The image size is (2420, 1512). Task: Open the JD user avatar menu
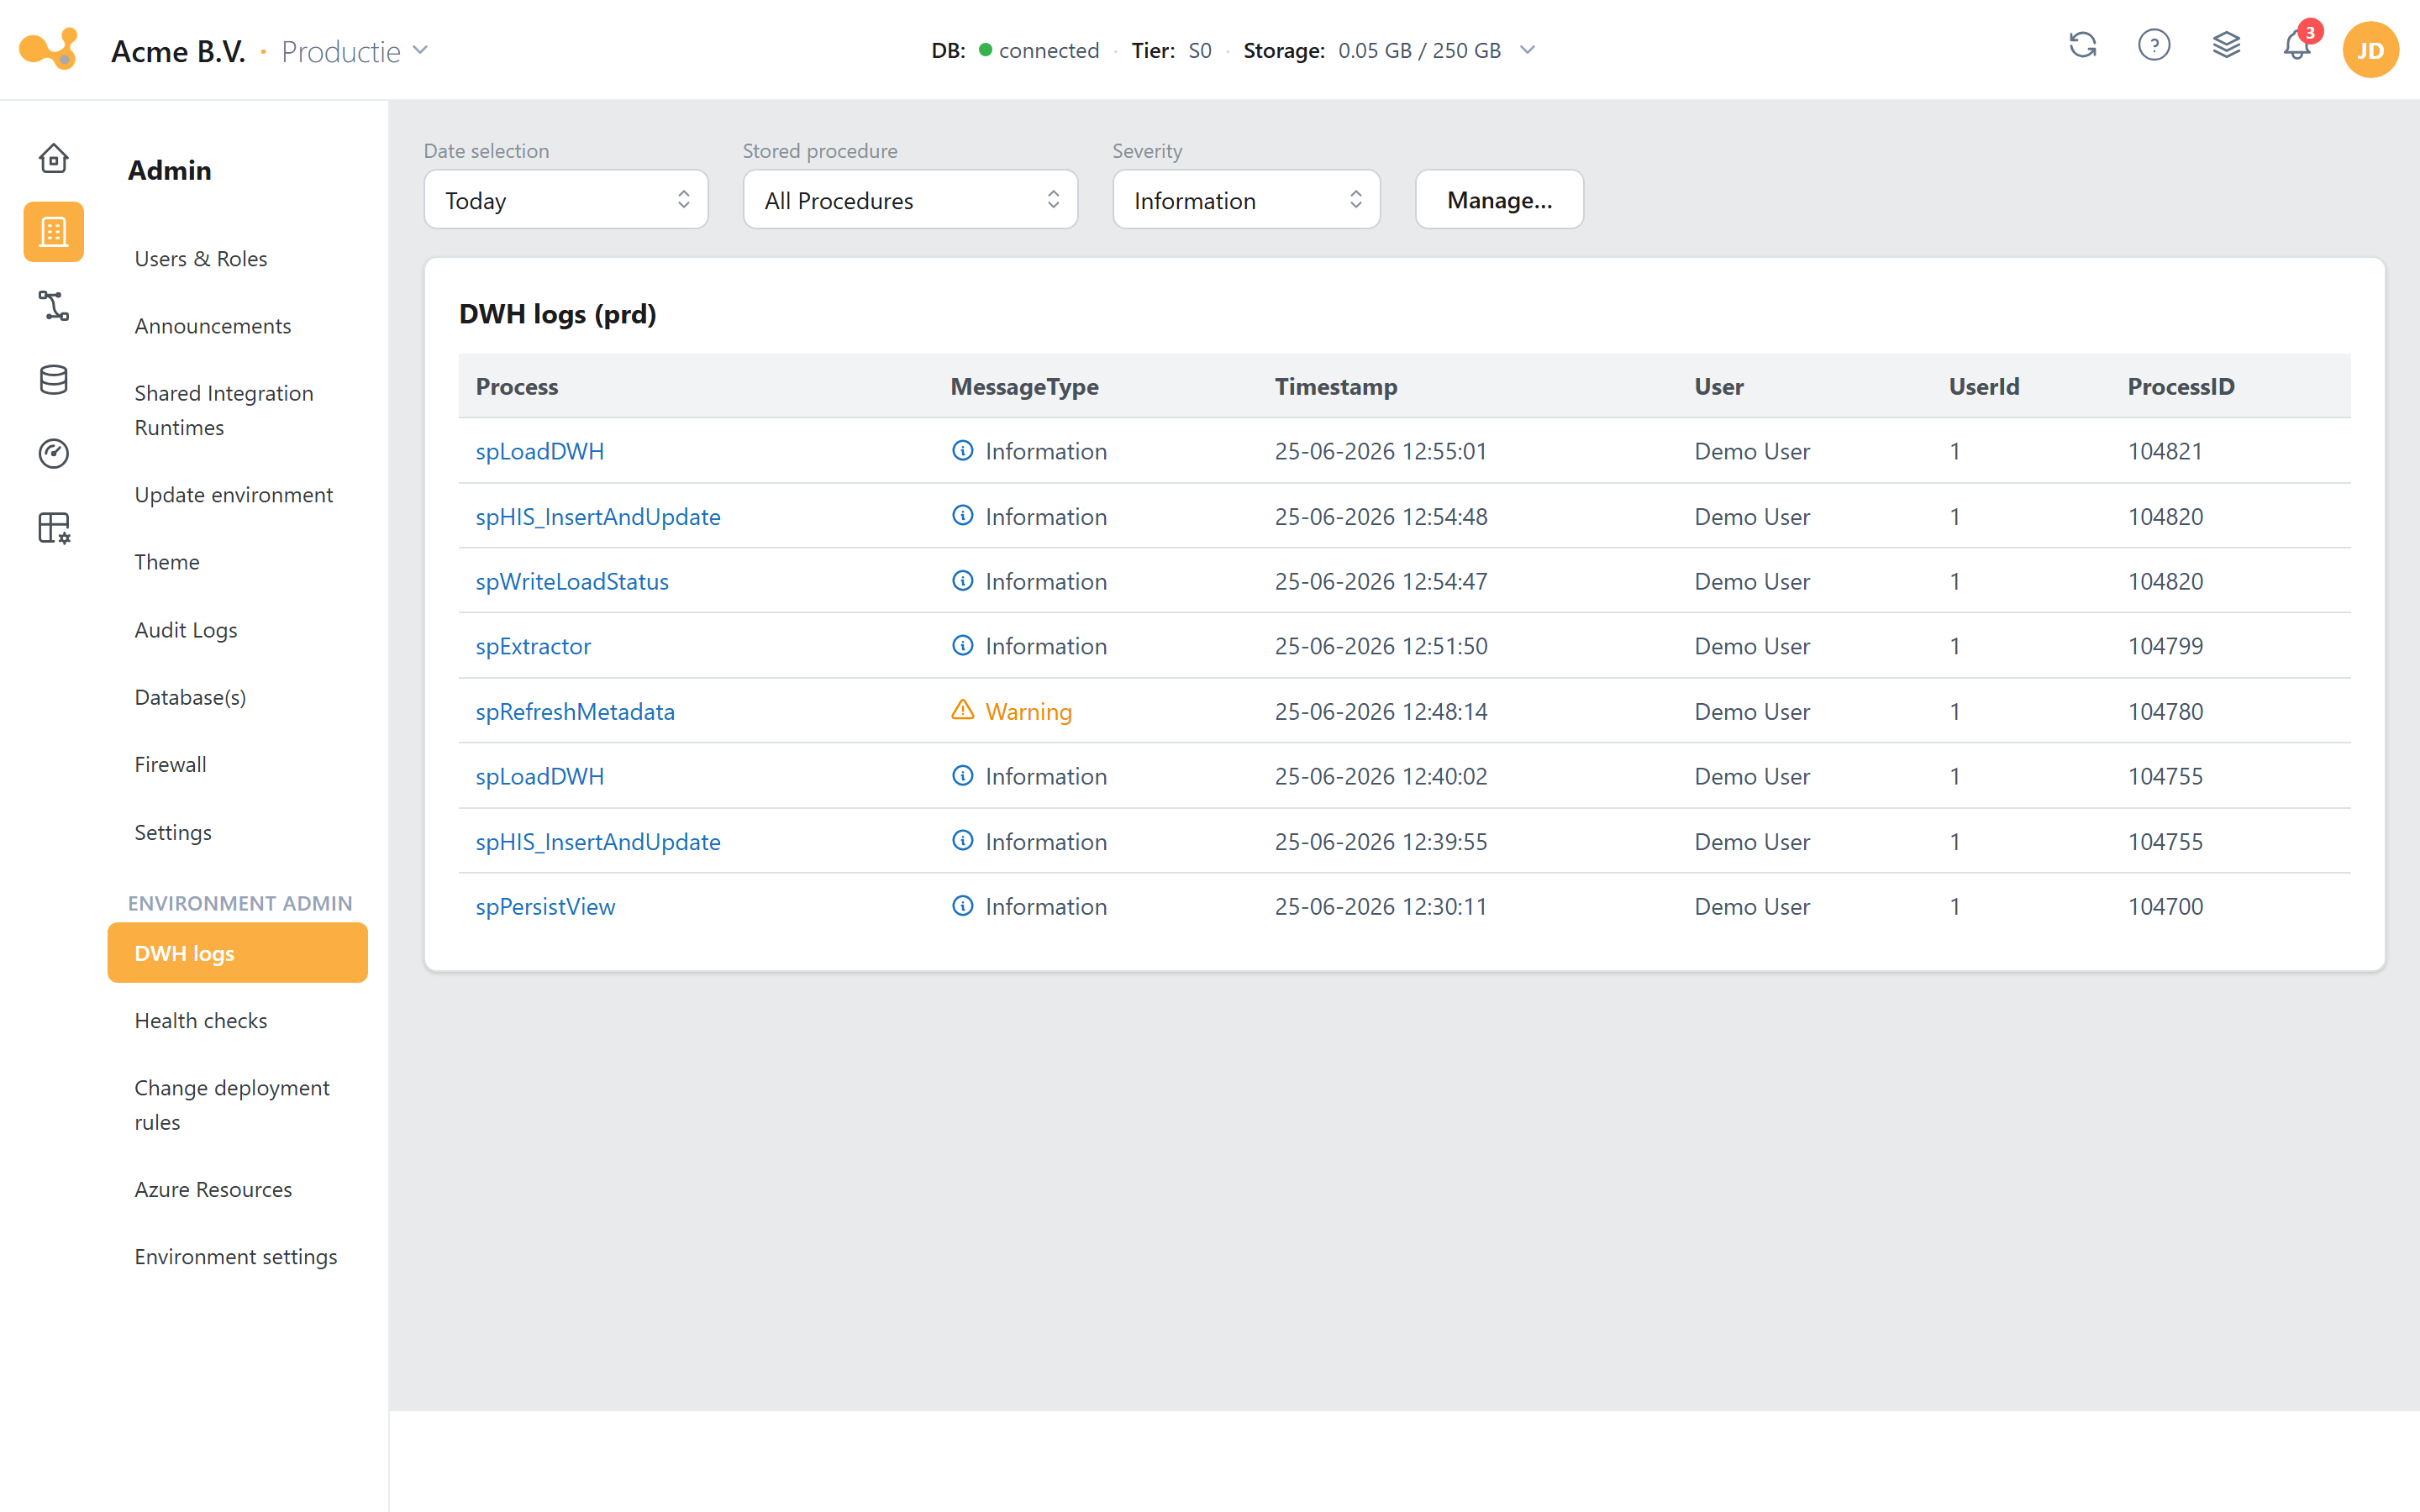2370,50
